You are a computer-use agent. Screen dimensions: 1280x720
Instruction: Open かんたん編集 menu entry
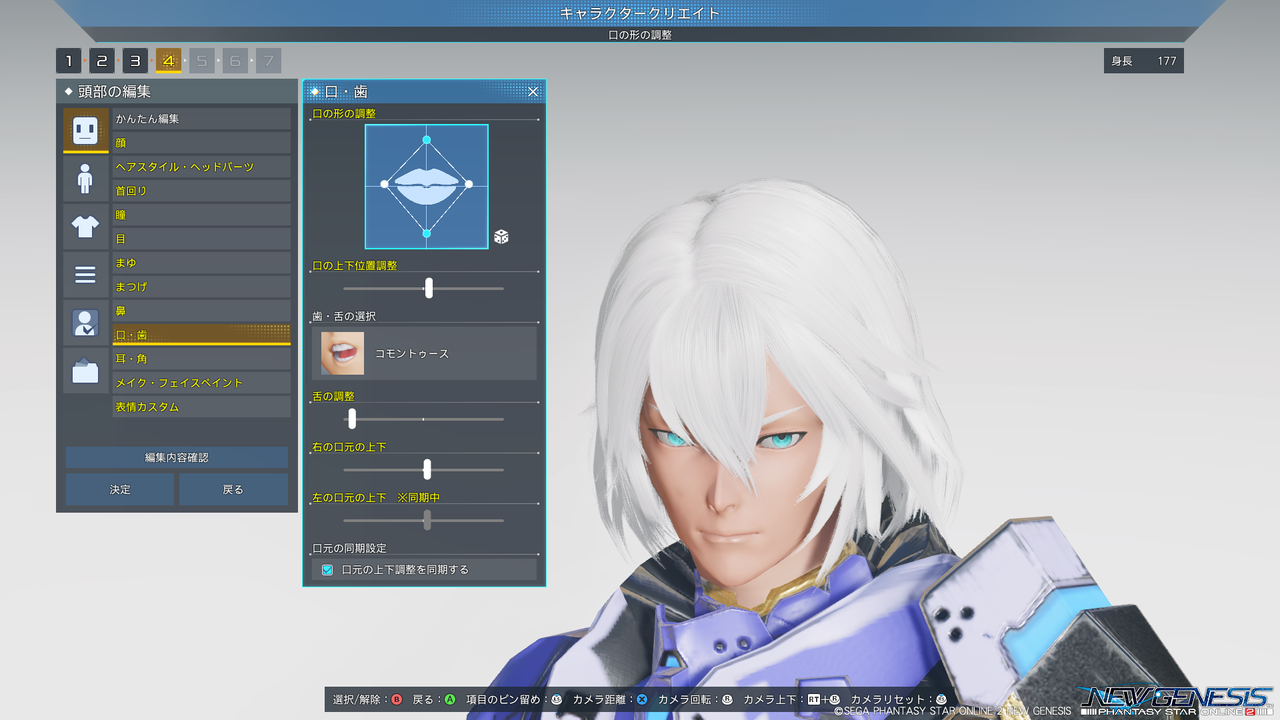click(x=202, y=119)
